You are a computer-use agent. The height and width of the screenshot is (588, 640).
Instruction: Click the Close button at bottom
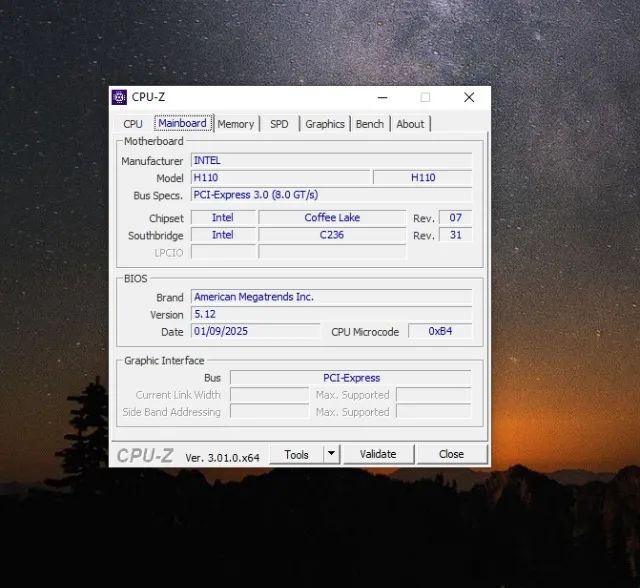(451, 454)
